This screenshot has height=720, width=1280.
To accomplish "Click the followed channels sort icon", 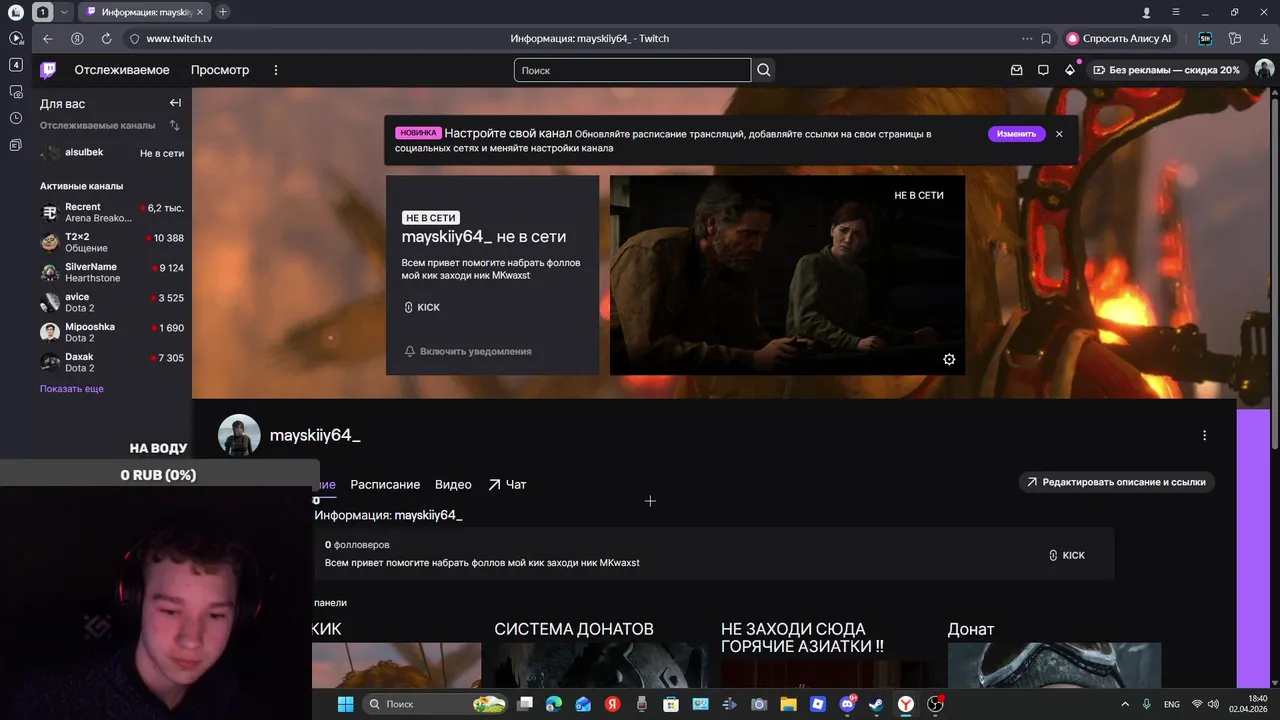I will click(x=174, y=126).
